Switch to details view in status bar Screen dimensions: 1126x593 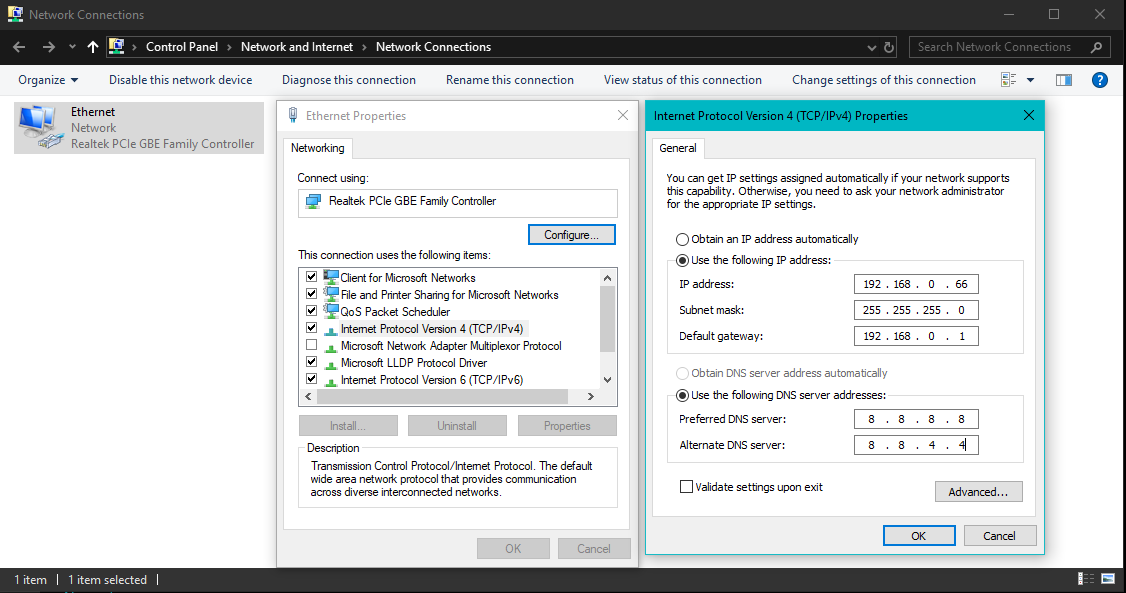click(x=1086, y=579)
